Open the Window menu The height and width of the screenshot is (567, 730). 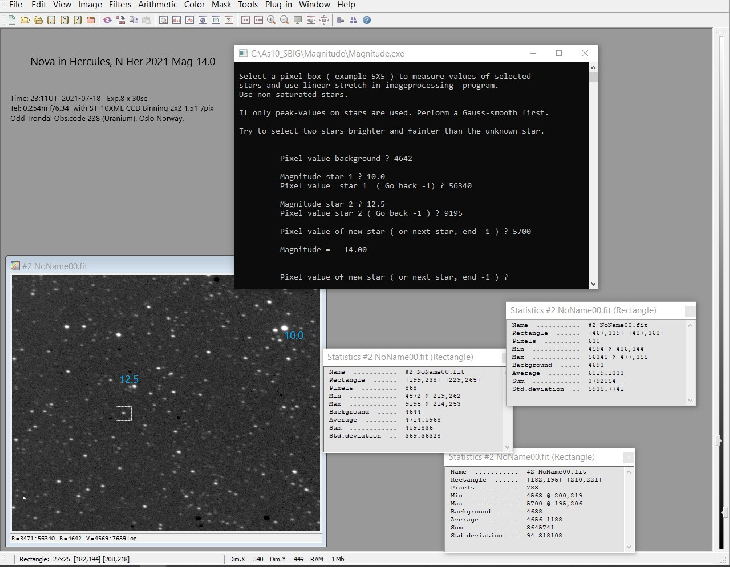pos(315,5)
